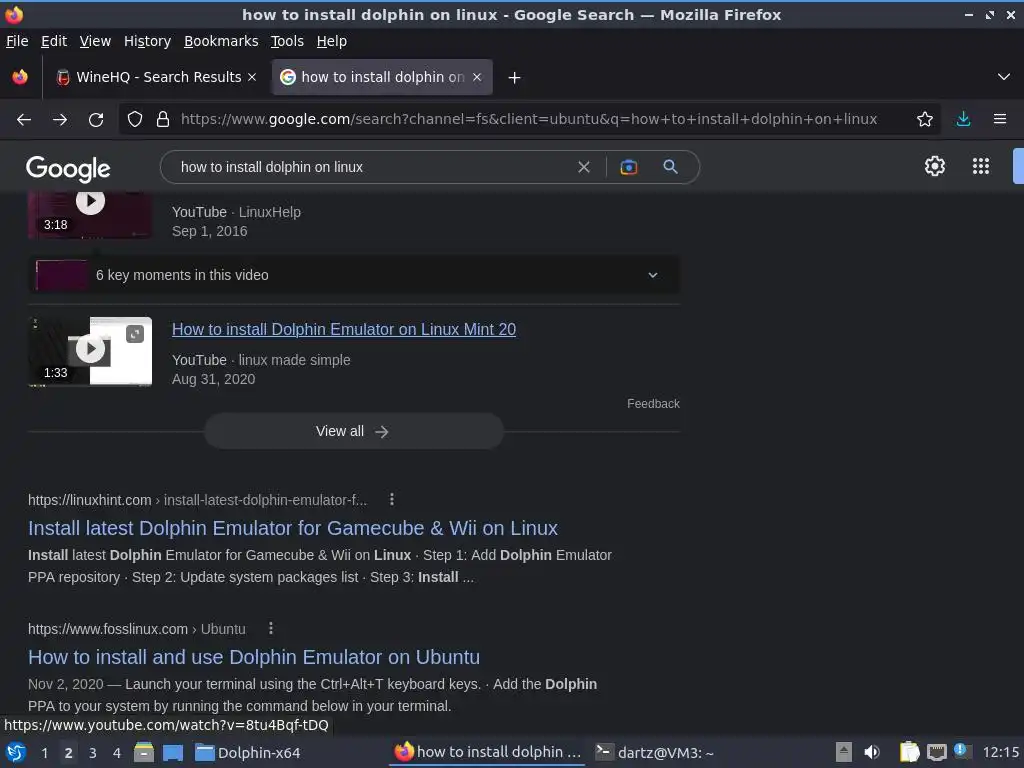This screenshot has width=1024, height=768.
Task: Close the dolphin Google search tab
Action: (x=477, y=77)
